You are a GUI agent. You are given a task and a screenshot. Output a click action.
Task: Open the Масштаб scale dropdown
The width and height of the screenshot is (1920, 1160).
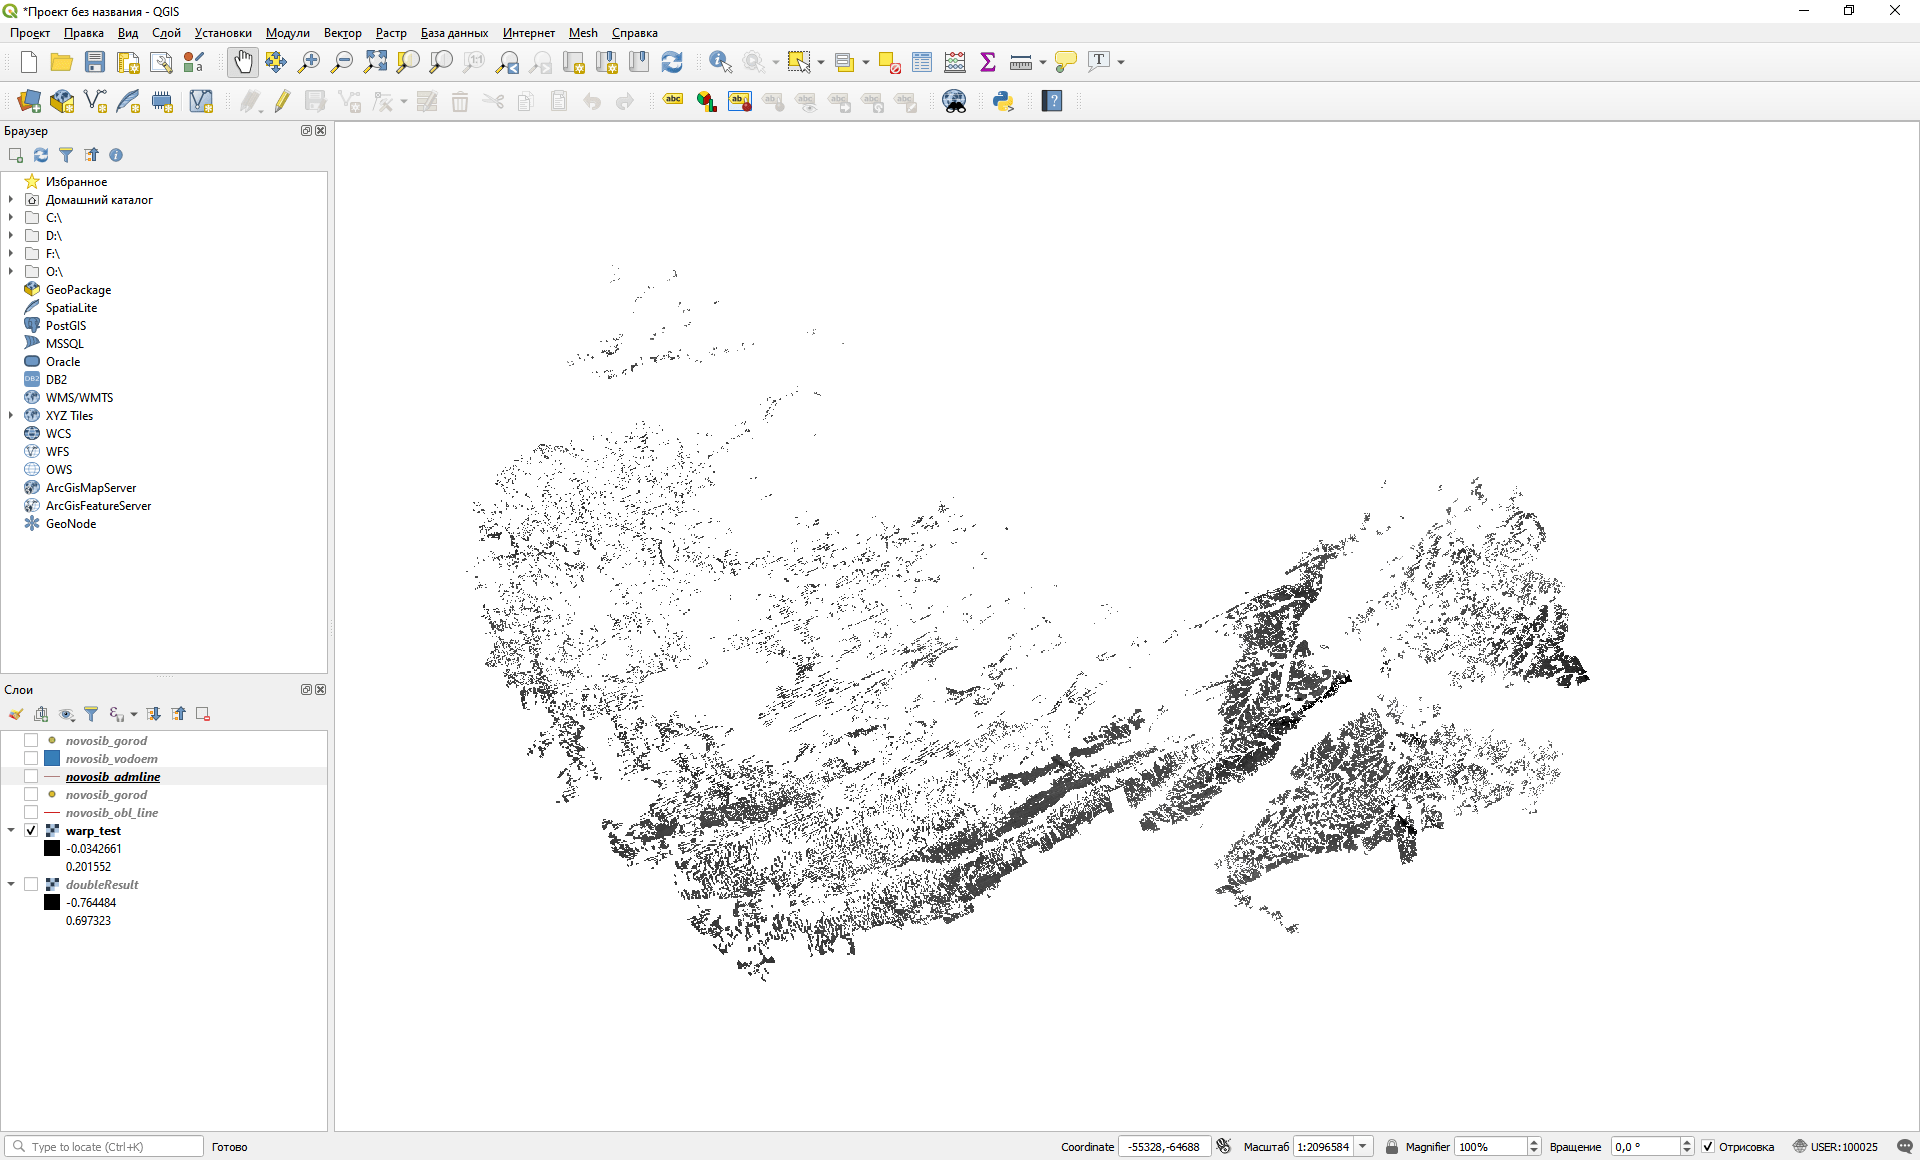pos(1363,1147)
